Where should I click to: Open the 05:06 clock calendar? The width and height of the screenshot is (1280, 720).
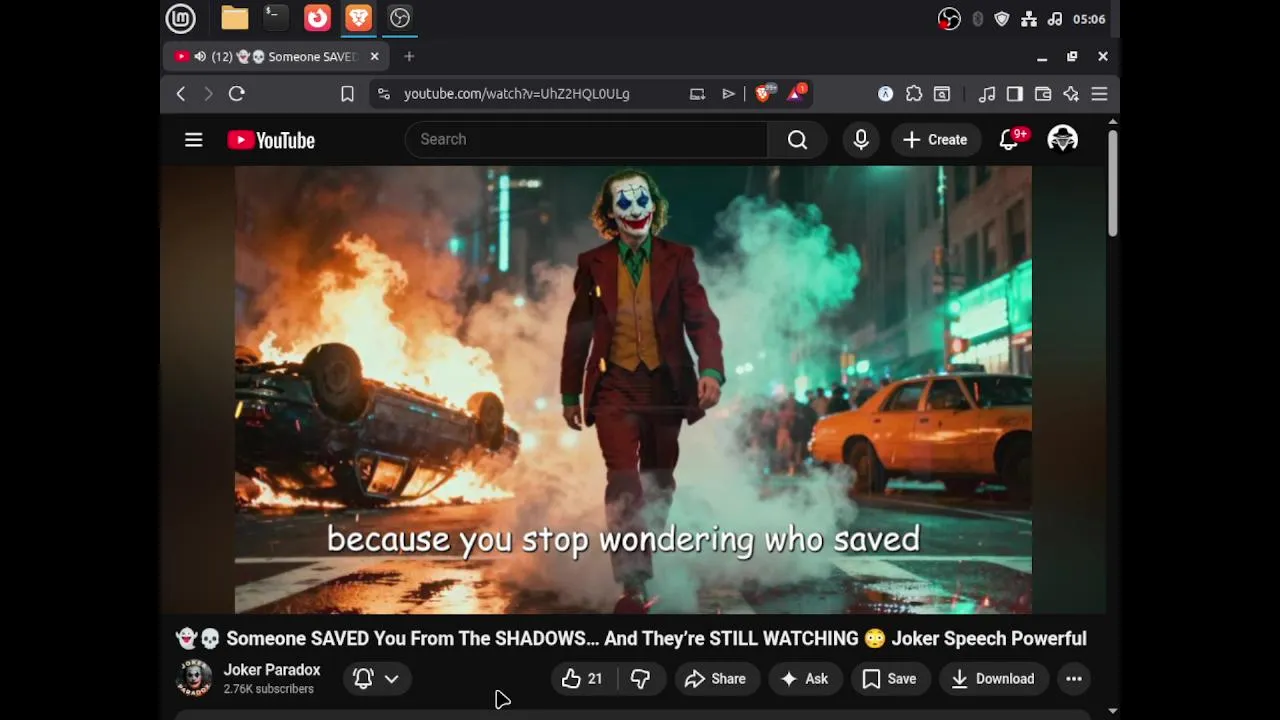coord(1089,19)
